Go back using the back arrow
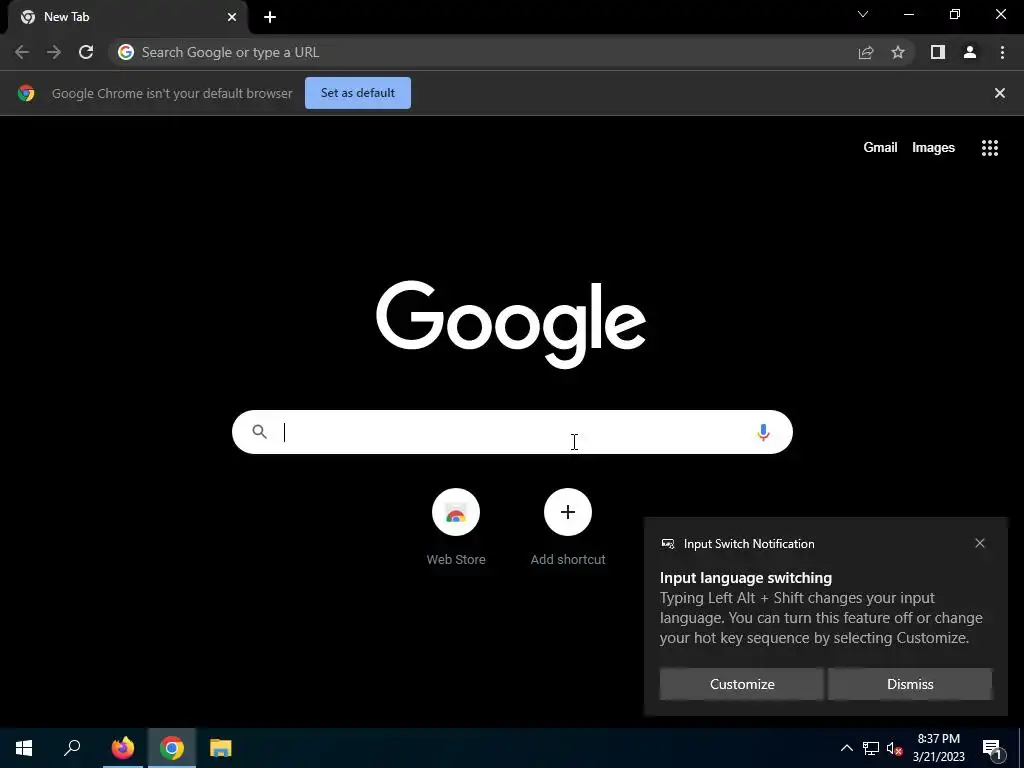Viewport: 1024px width, 768px height. (22, 52)
